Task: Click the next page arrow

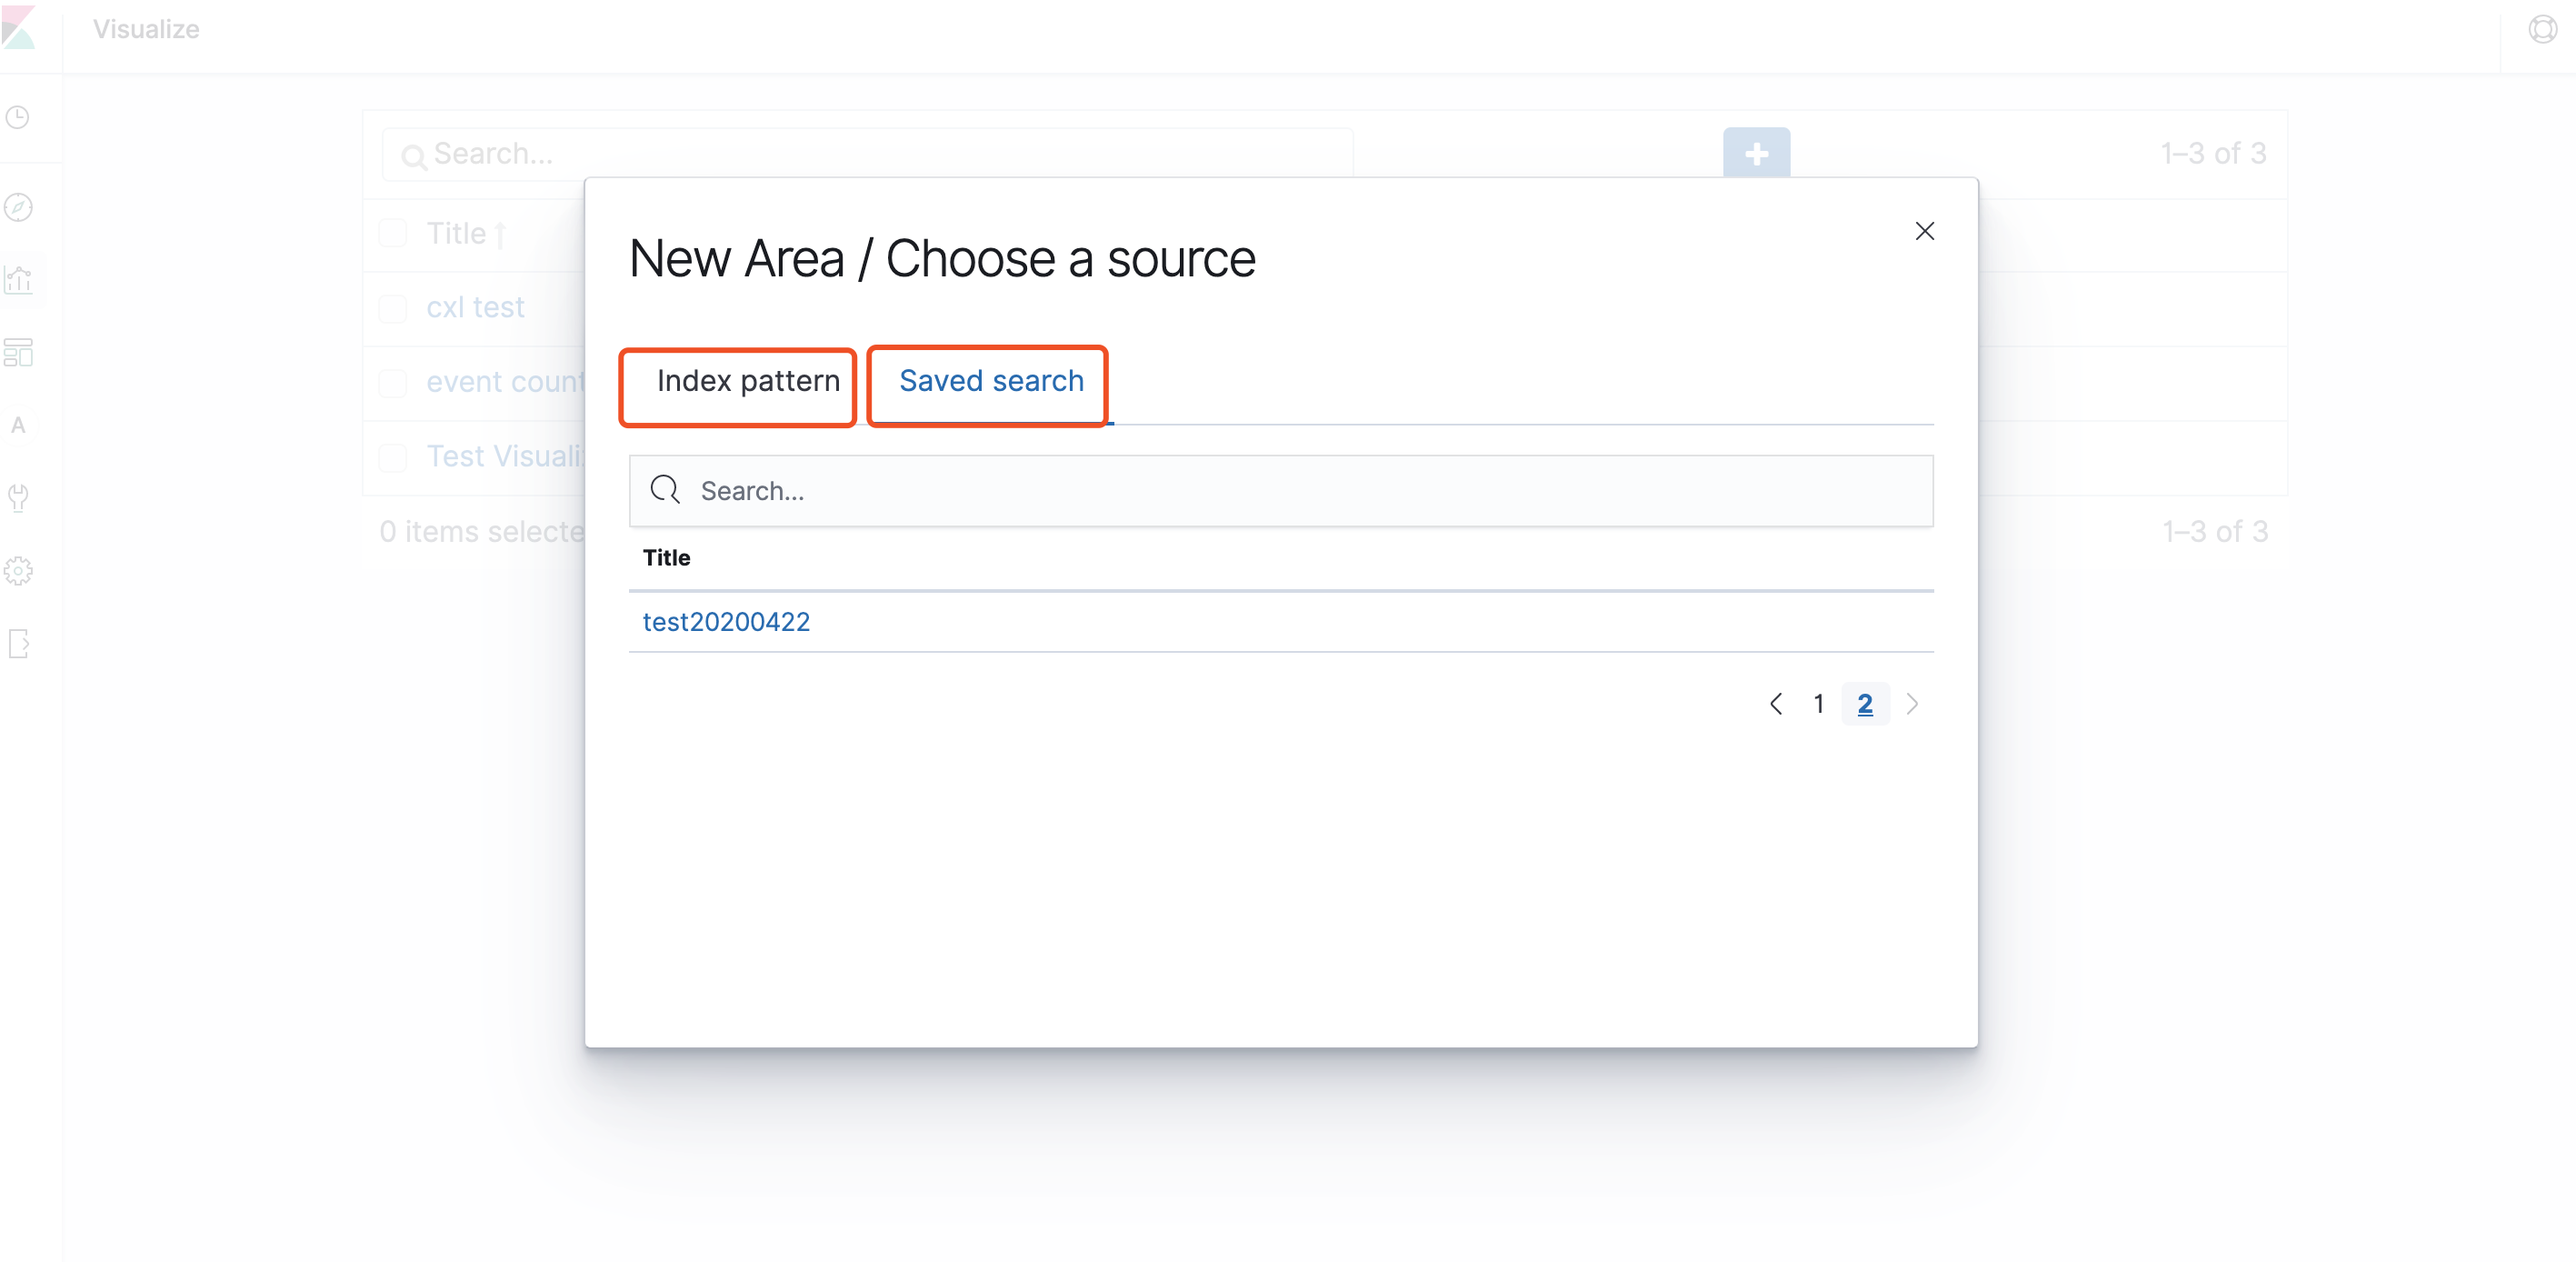Action: pyautogui.click(x=1912, y=704)
